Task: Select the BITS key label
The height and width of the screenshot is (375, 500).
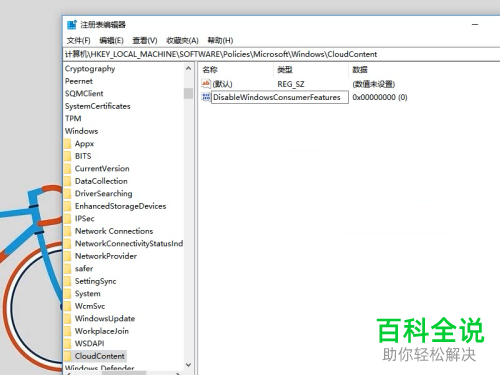Action: coord(83,156)
